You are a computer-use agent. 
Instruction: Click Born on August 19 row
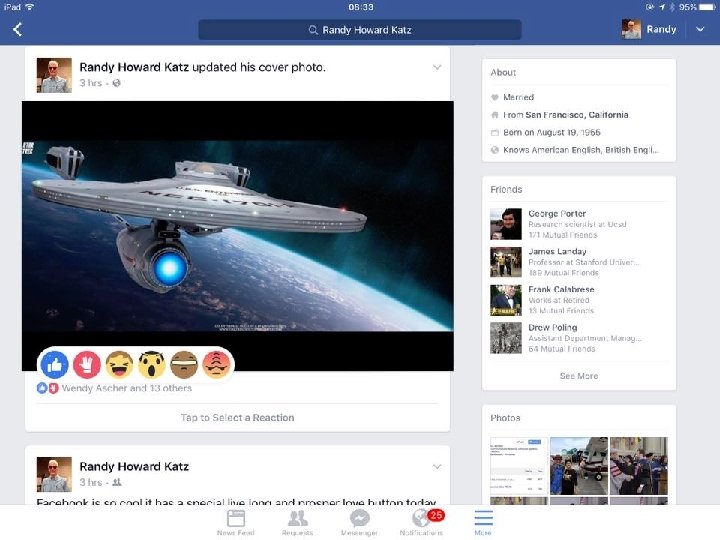(x=579, y=133)
